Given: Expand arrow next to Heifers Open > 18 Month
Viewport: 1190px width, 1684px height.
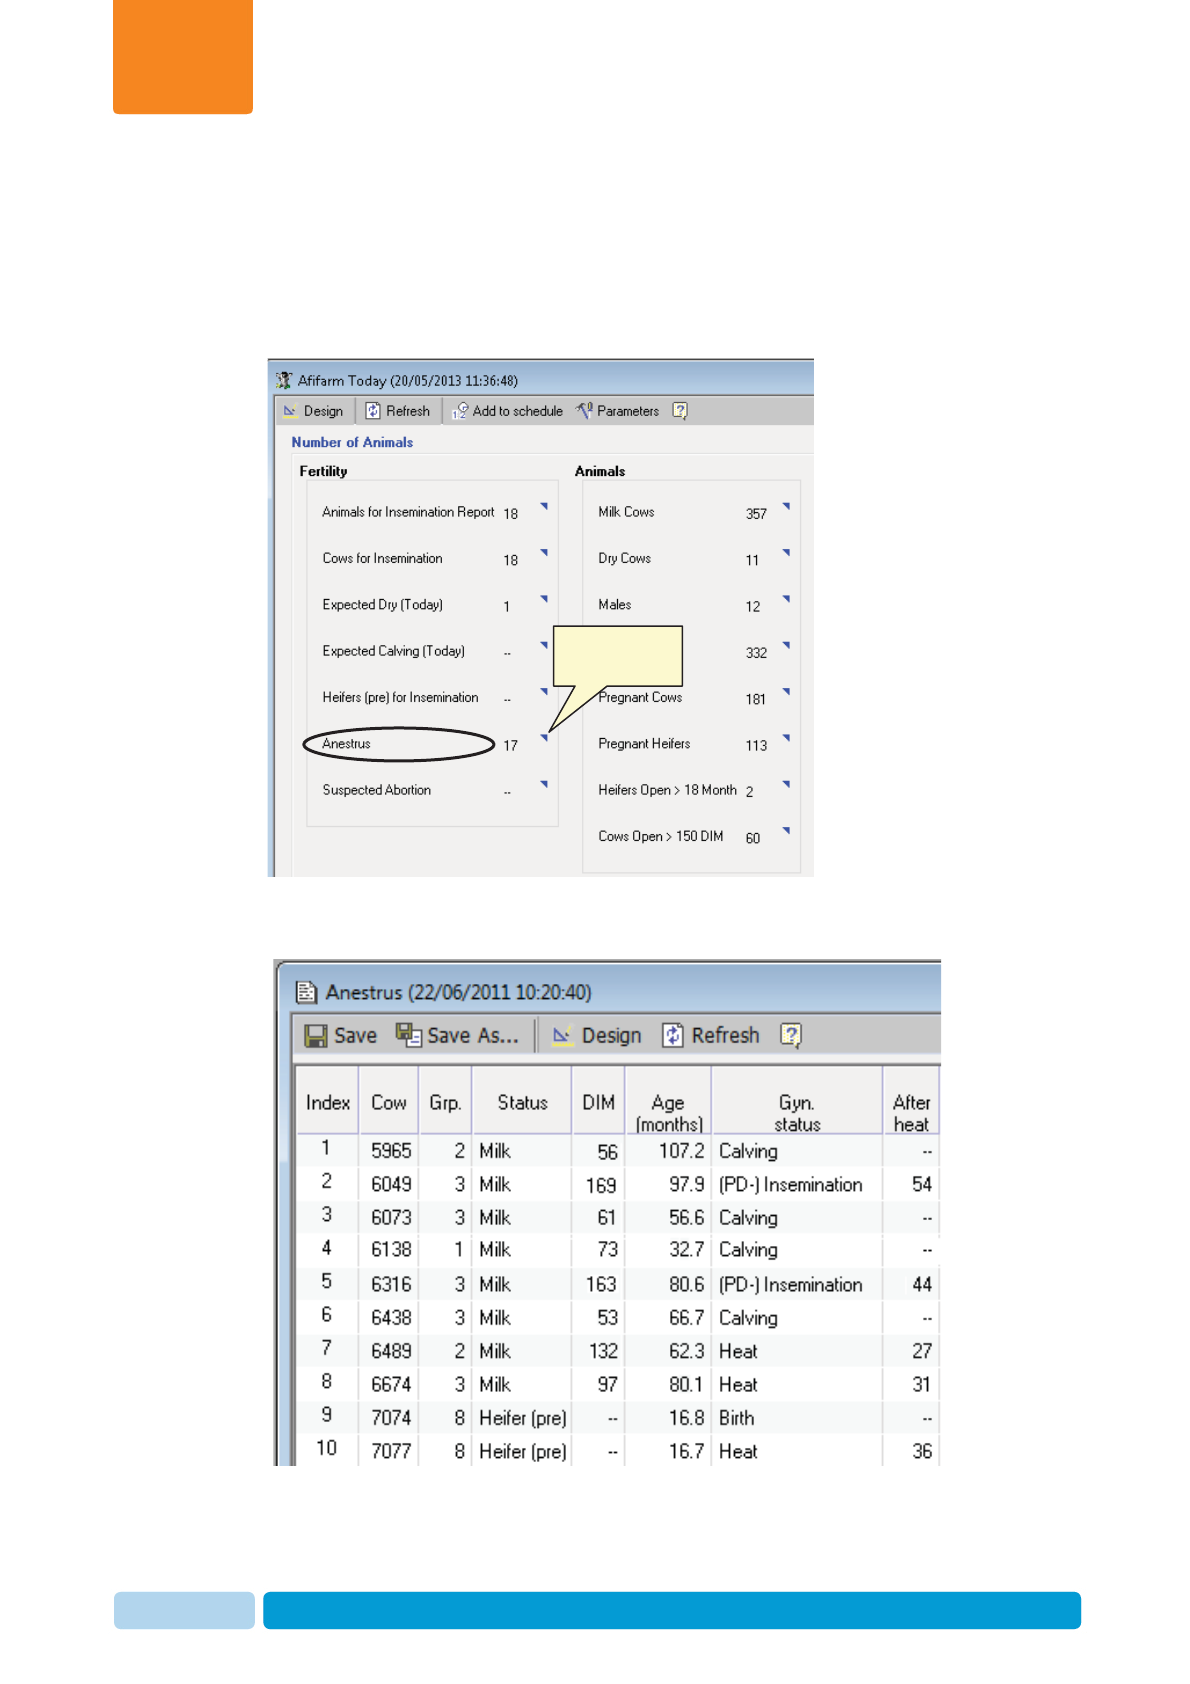Looking at the screenshot, I should pos(786,784).
